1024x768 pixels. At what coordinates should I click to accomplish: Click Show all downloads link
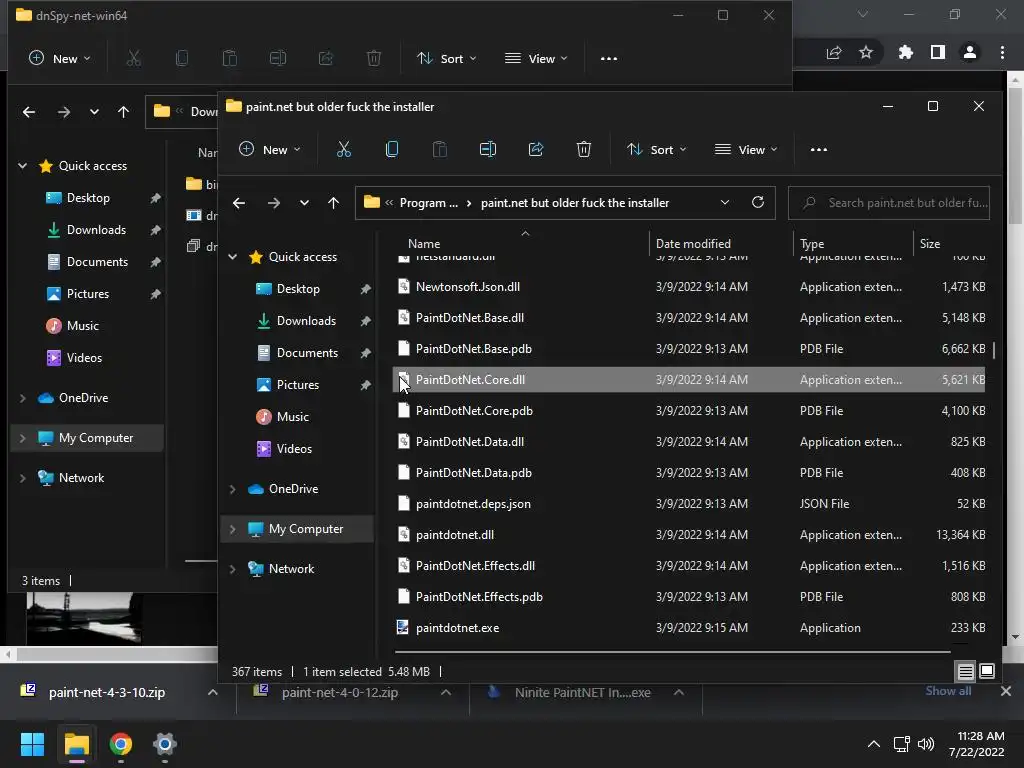(x=948, y=691)
